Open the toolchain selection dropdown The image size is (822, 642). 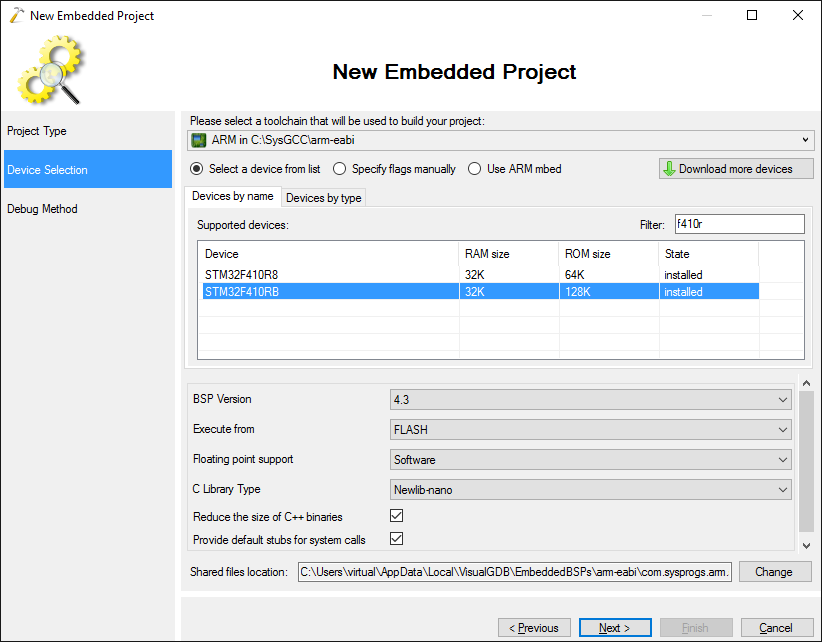(501, 140)
